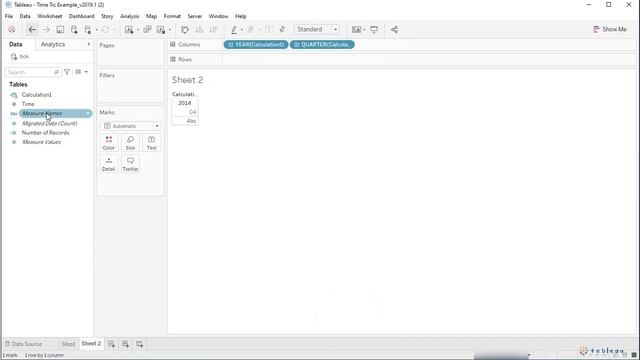
Task: Open the Worksheet menu
Action: pos(50,16)
